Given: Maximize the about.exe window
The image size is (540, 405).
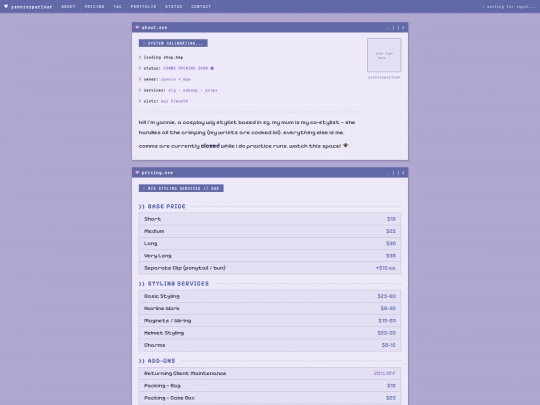Looking at the screenshot, I should 396,28.
